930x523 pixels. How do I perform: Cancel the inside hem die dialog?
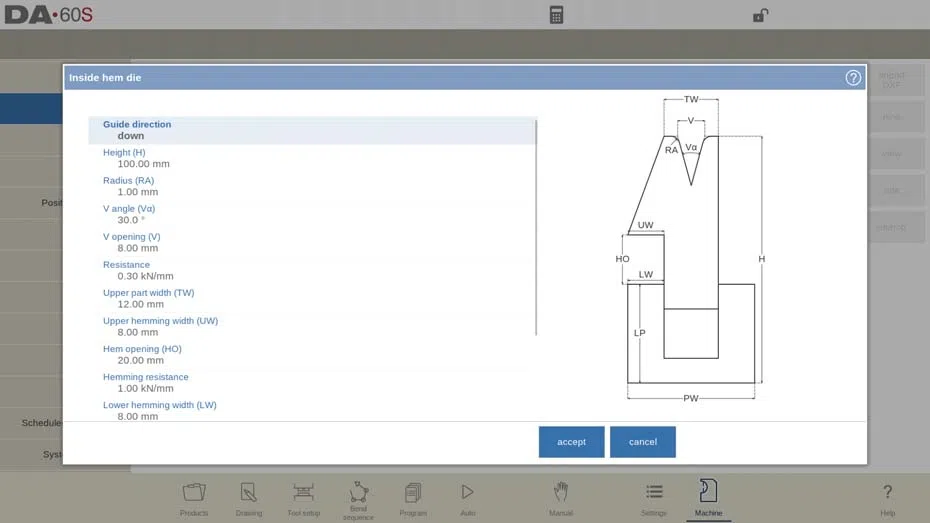[x=642, y=442]
